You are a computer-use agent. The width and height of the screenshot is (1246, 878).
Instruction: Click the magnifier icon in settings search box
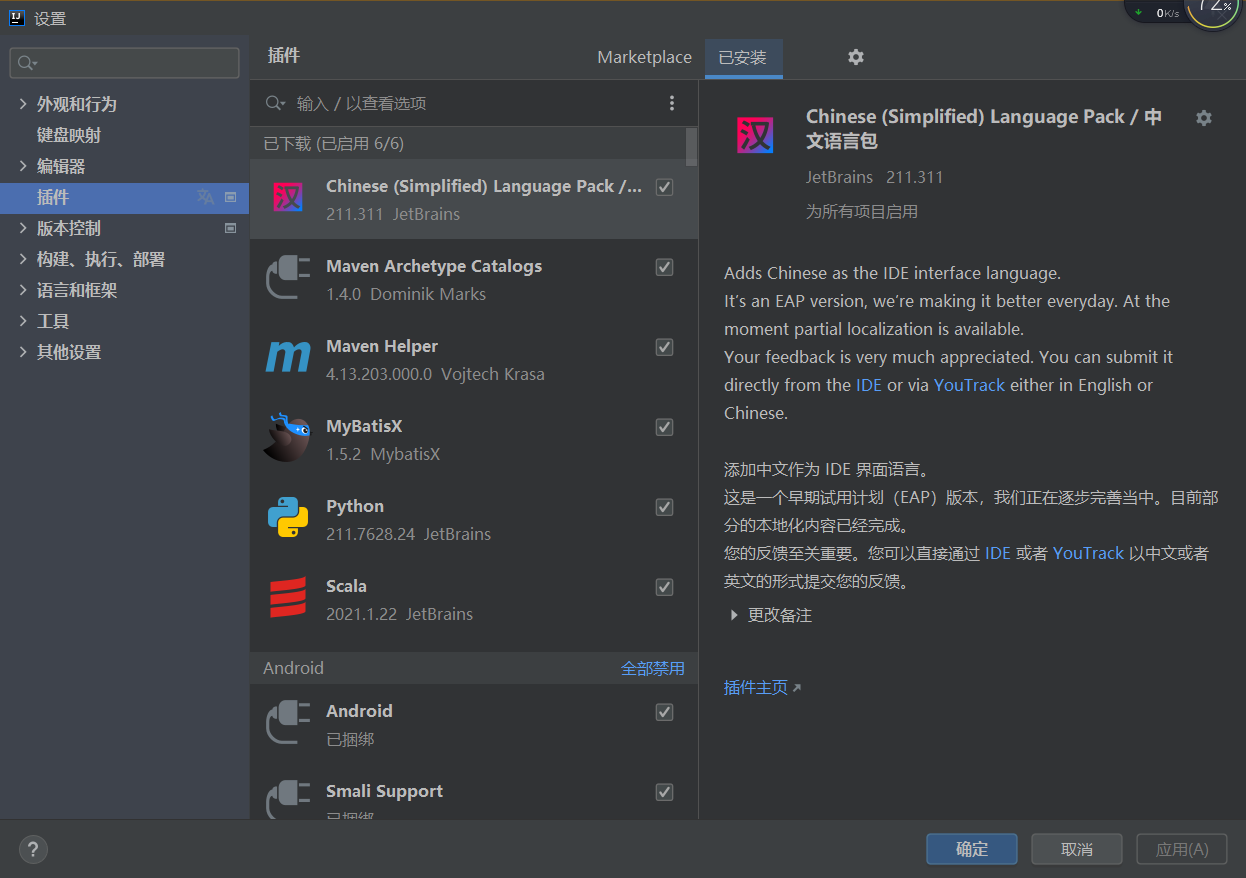pos(27,63)
